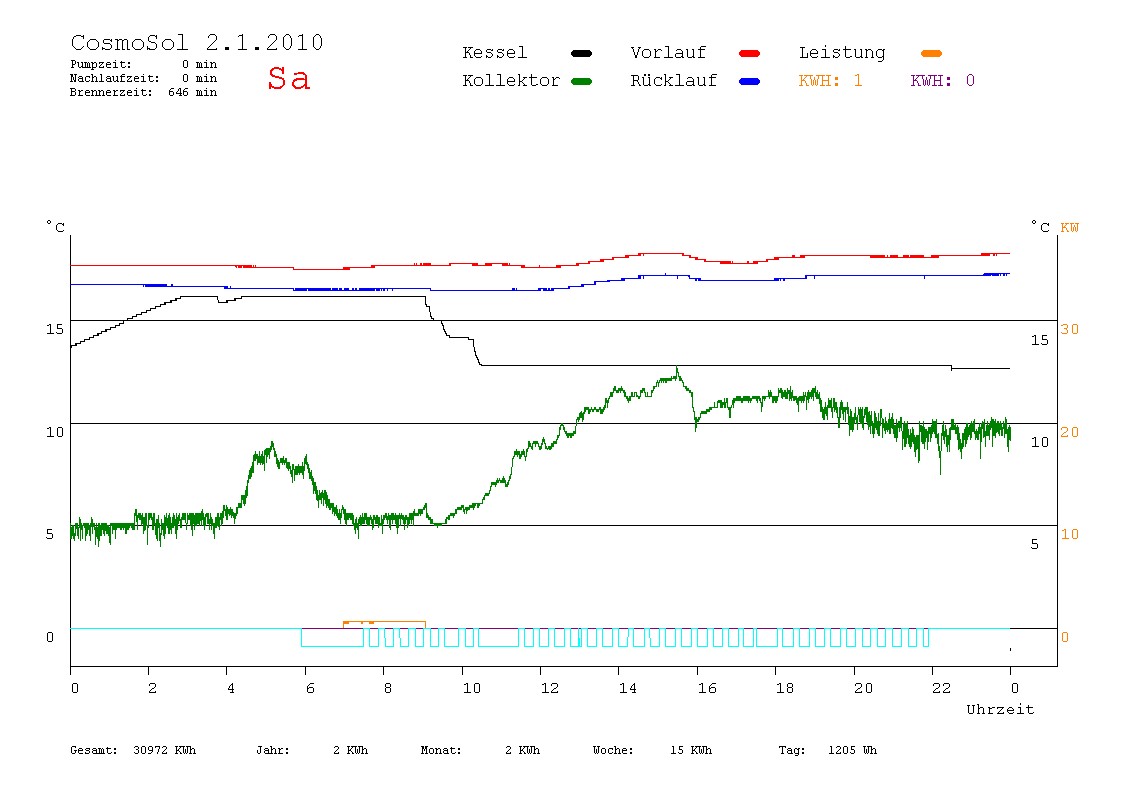This screenshot has height=812, width=1148.
Task: Select the "Kollektor" legend label
Action: click(x=510, y=81)
